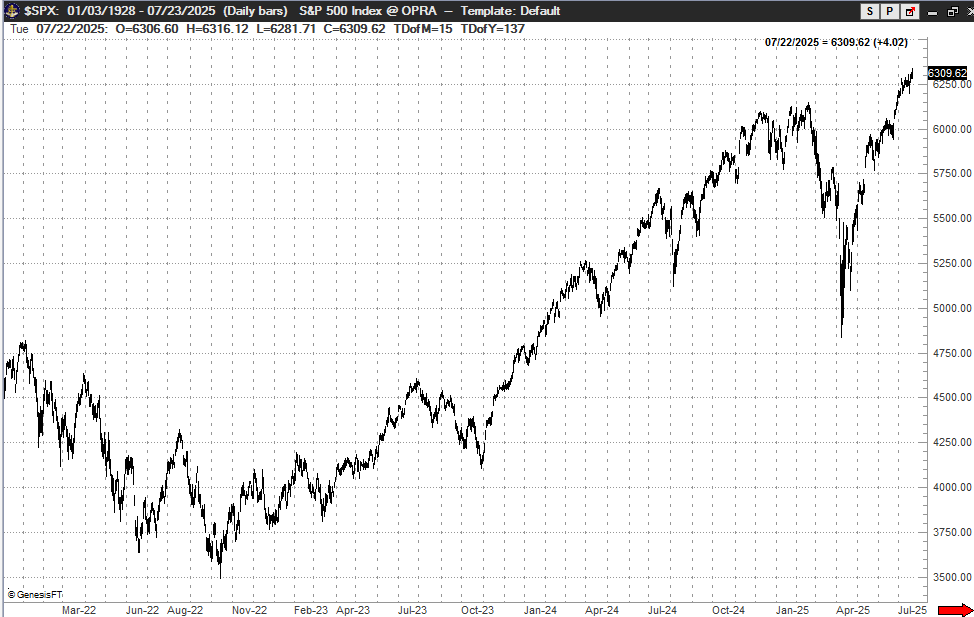Click the 07/22/2025 = 6309.62 data label
This screenshot has width=974, height=617.
tap(835, 42)
